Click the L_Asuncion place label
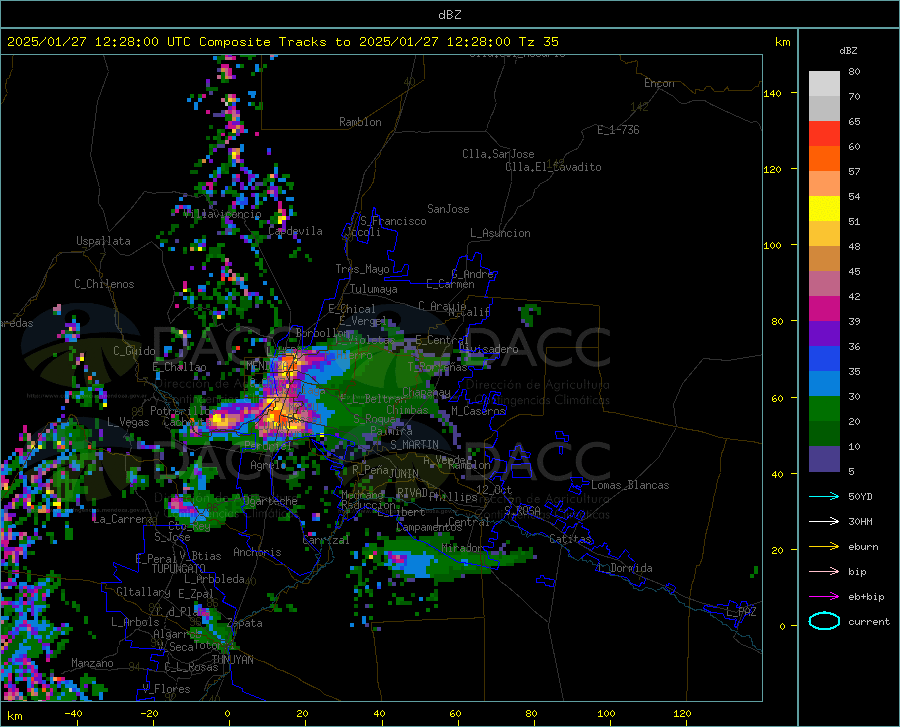 pyautogui.click(x=500, y=233)
